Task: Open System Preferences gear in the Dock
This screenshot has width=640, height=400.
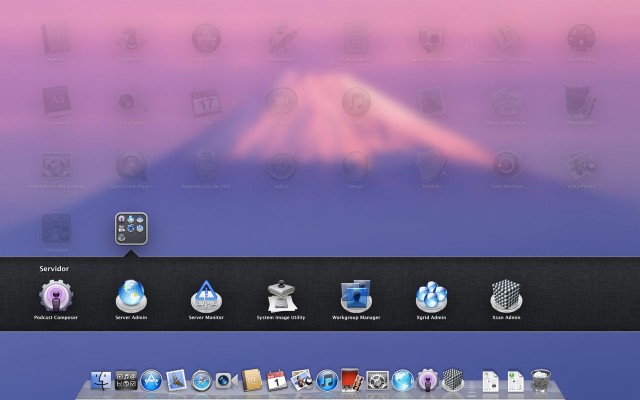Action: click(x=378, y=380)
